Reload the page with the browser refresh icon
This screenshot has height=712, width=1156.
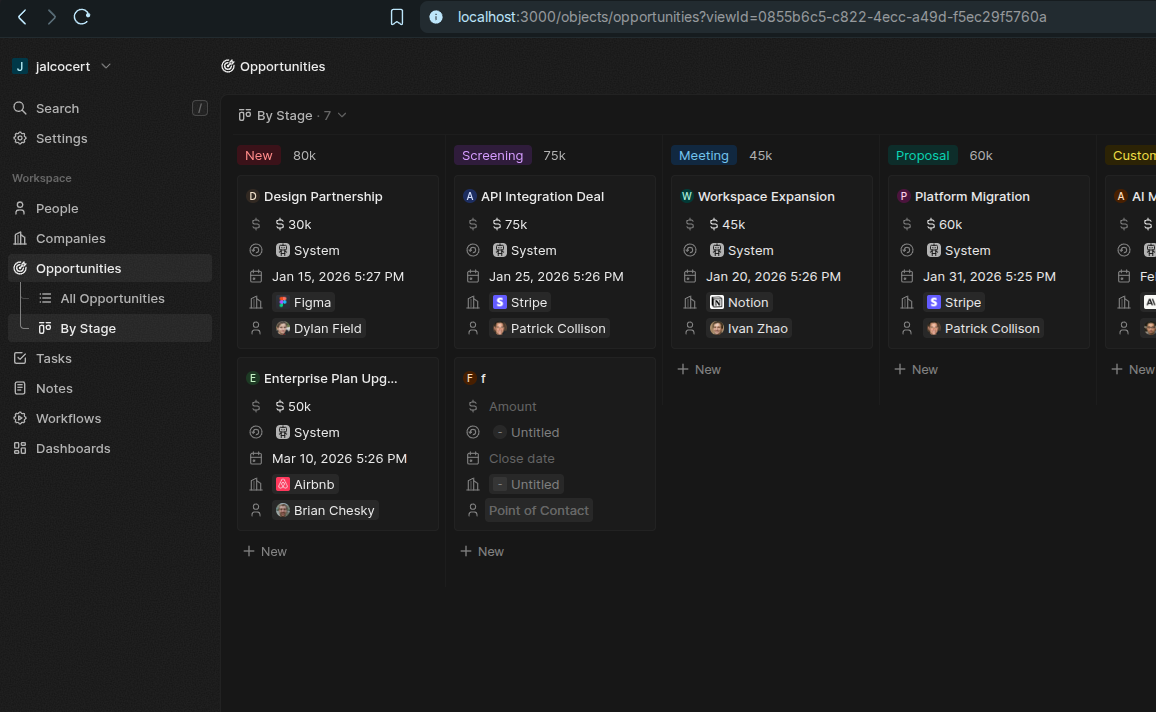pos(82,17)
